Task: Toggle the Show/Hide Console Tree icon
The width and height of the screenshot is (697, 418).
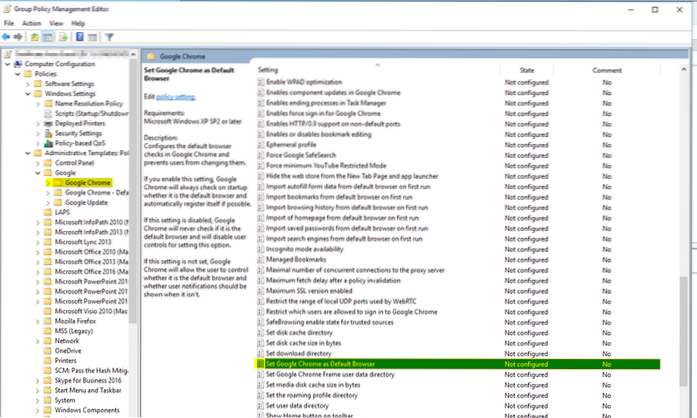Action: coord(47,38)
